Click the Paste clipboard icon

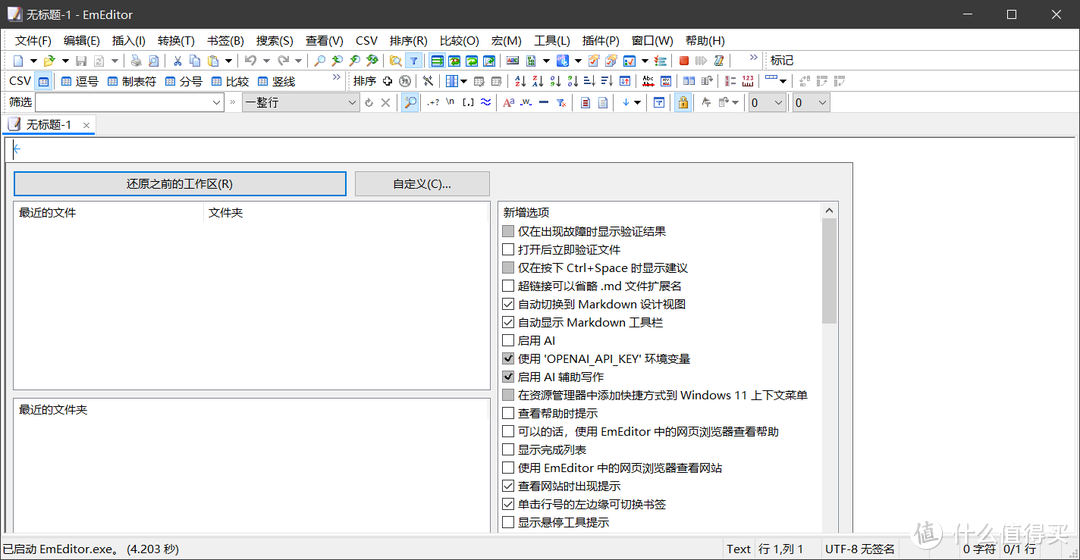214,61
